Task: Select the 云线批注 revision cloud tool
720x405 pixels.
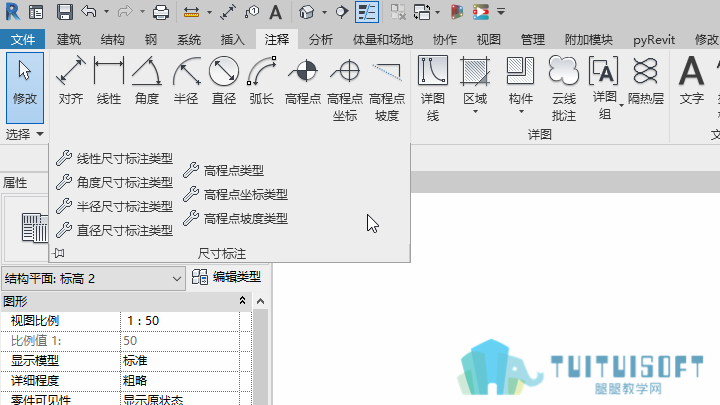Action: 563,89
